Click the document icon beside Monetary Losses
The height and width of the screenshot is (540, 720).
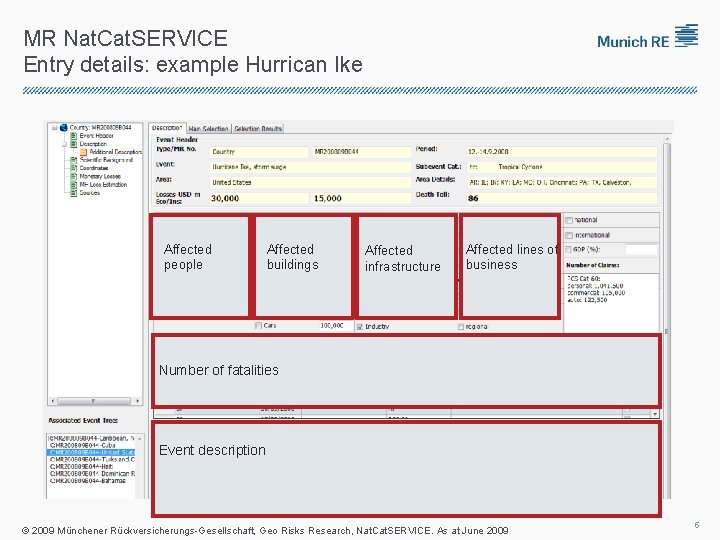tap(73, 176)
